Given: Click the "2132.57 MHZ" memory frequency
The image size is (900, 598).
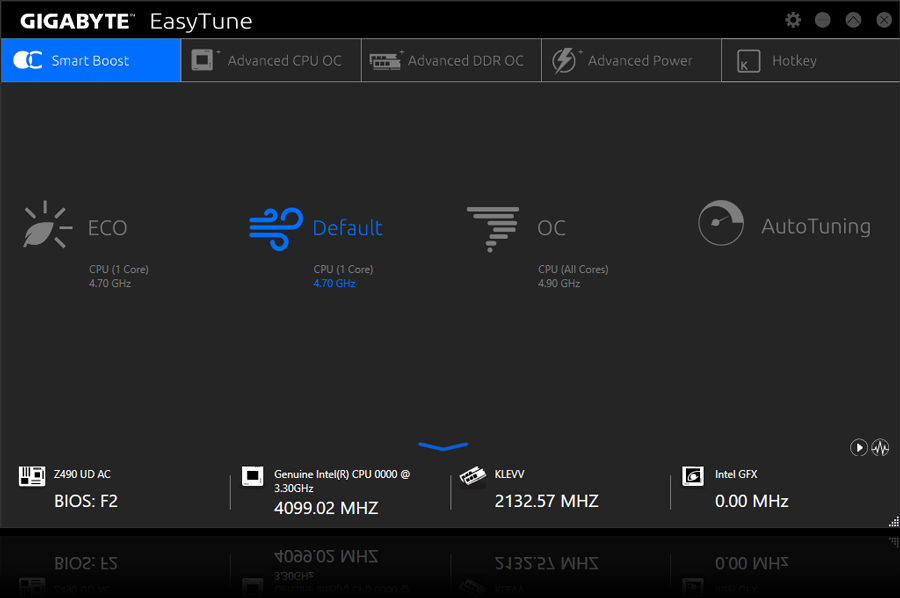Looking at the screenshot, I should tap(546, 501).
